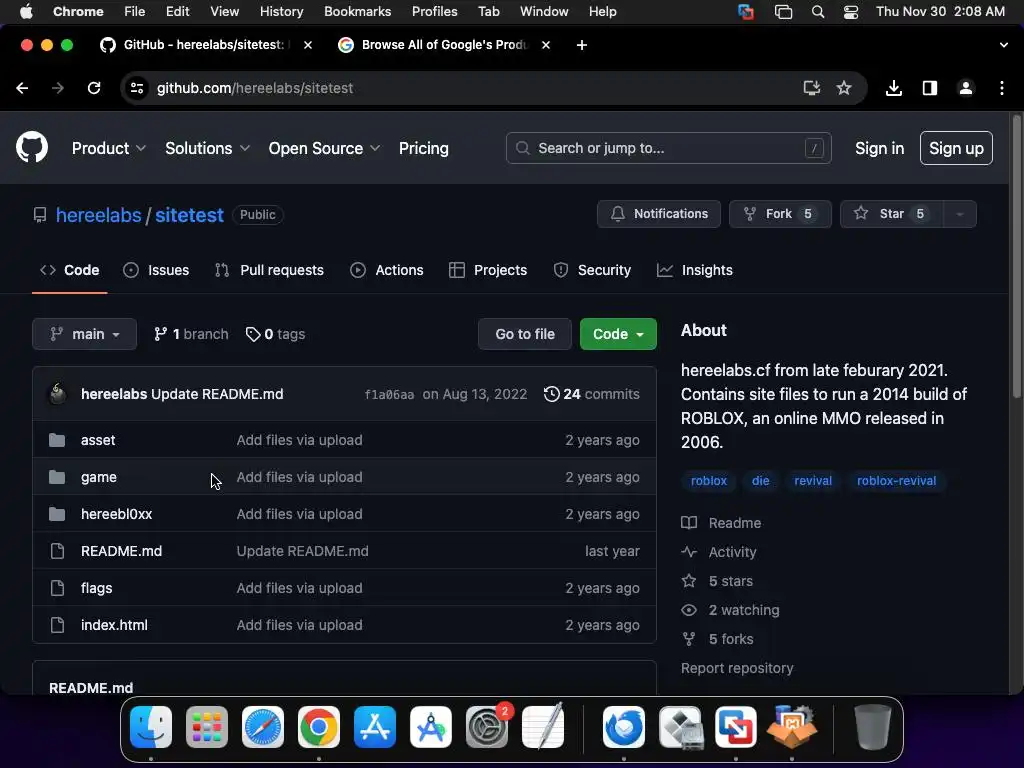Image resolution: width=1024 pixels, height=768 pixels.
Task: Expand the Product menu
Action: pyautogui.click(x=108, y=148)
